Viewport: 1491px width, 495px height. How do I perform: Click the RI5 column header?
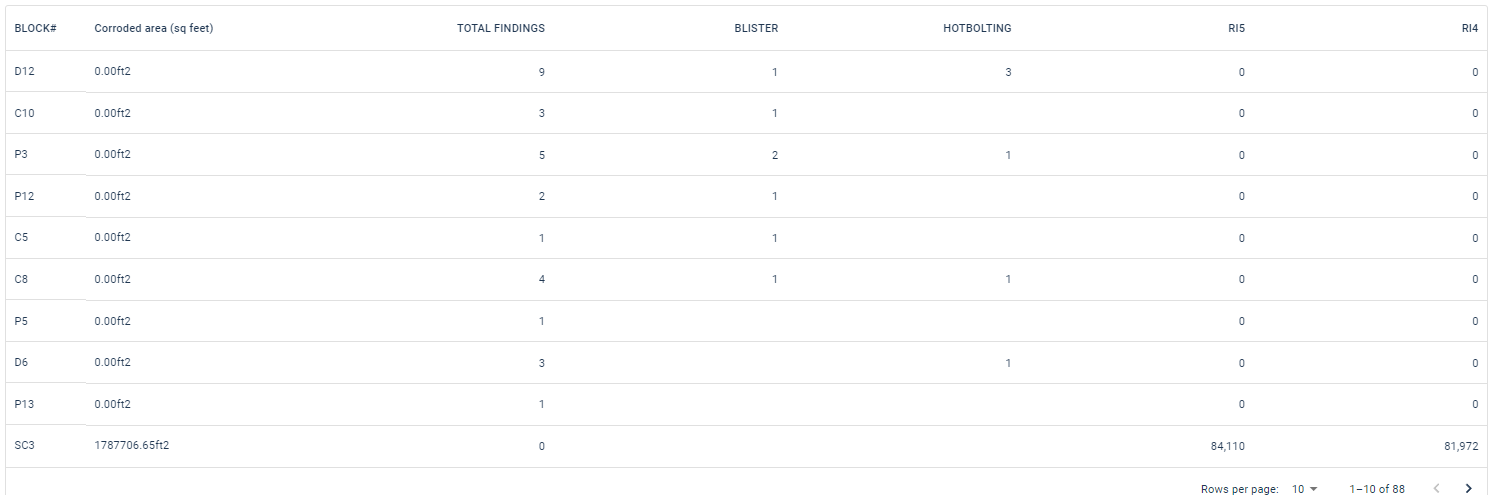click(x=1236, y=28)
